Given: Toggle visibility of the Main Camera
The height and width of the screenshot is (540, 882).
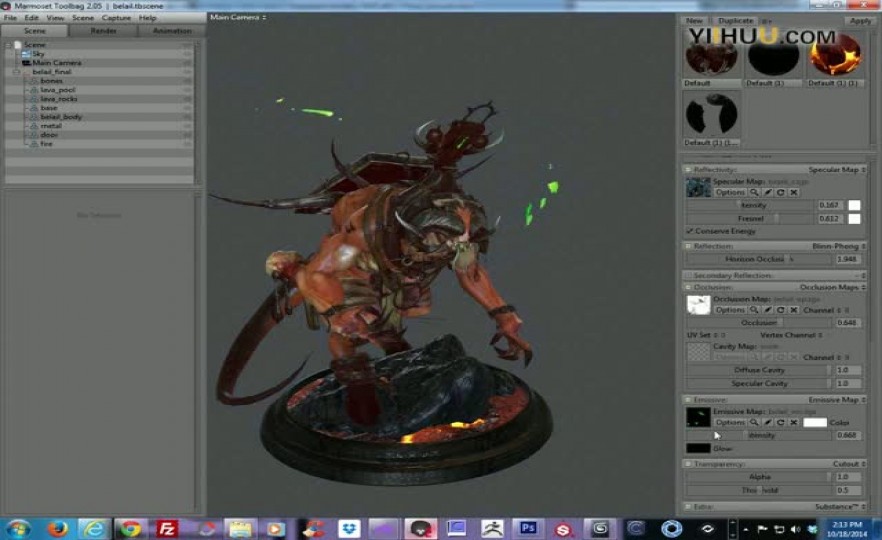Looking at the screenshot, I should pyautogui.click(x=187, y=63).
